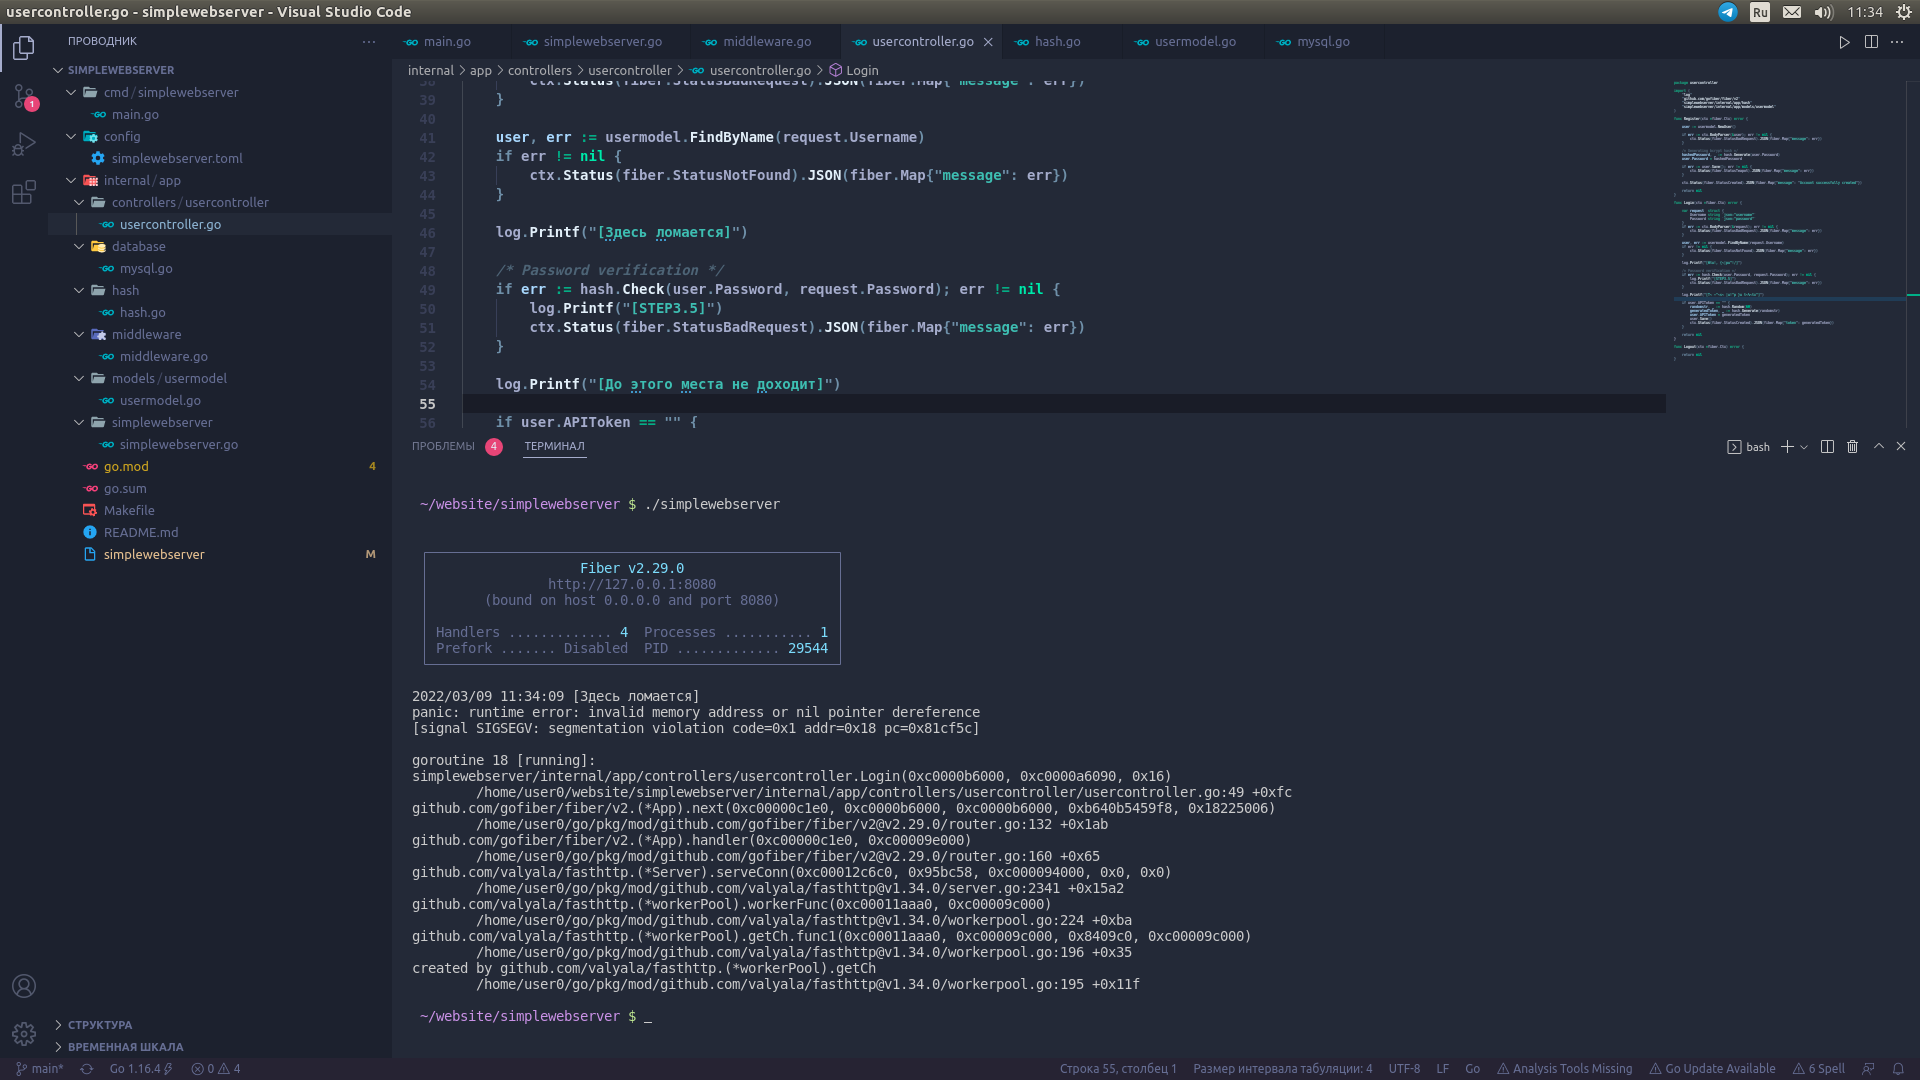Split the terminal panel
This screenshot has height=1080, width=1920.
(1827, 447)
